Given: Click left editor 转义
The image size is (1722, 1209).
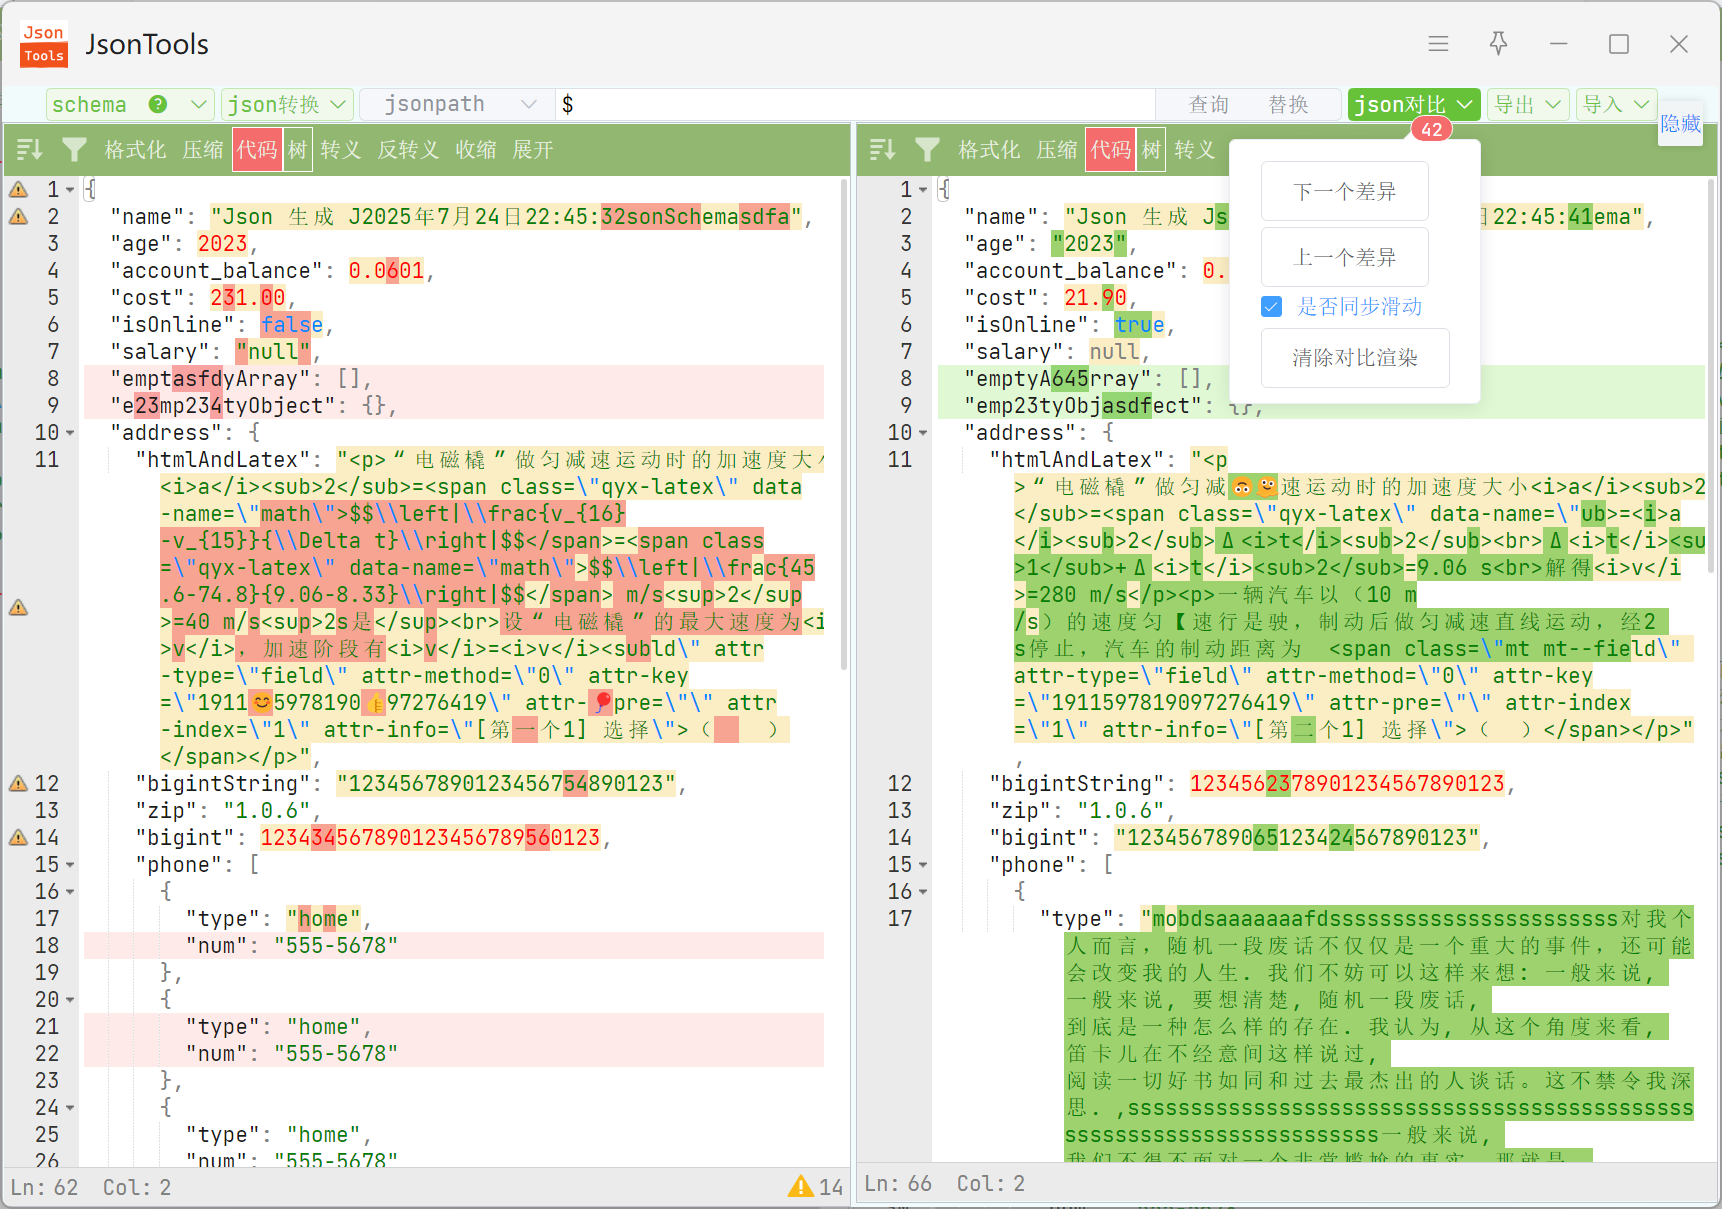Looking at the screenshot, I should [x=341, y=150].
